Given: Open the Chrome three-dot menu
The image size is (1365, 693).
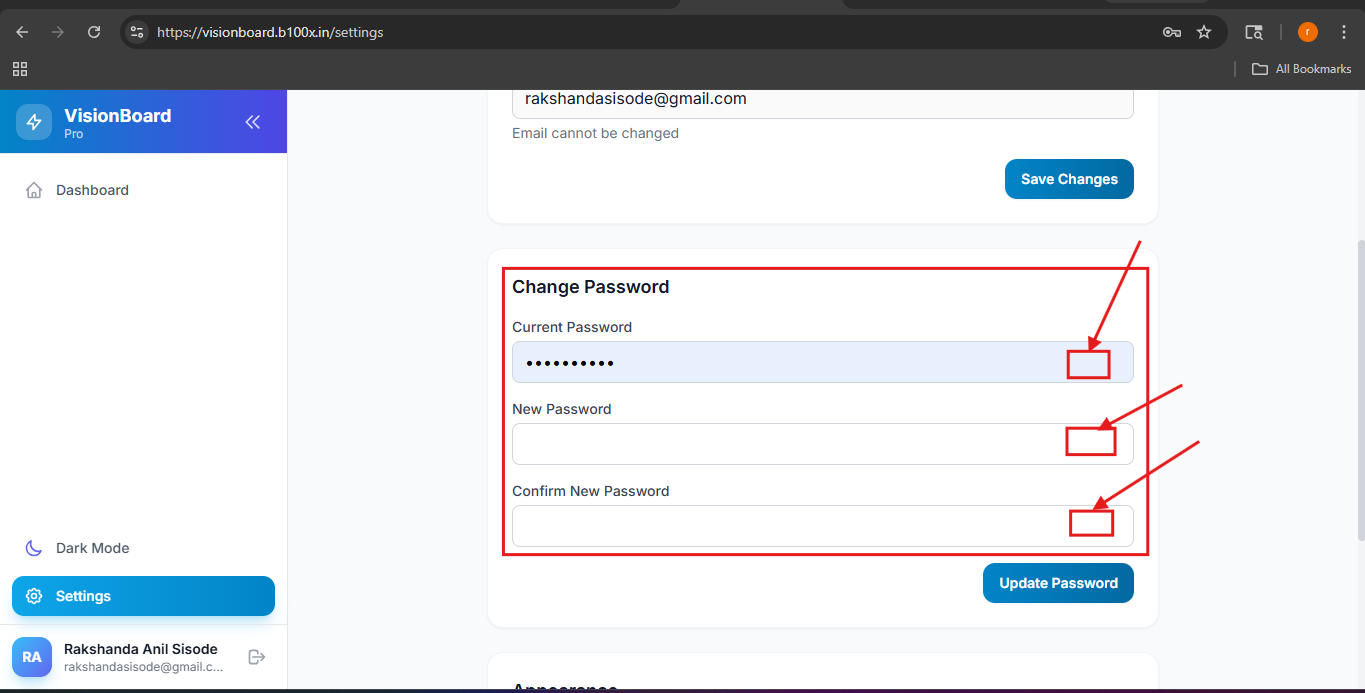Looking at the screenshot, I should click(1344, 32).
